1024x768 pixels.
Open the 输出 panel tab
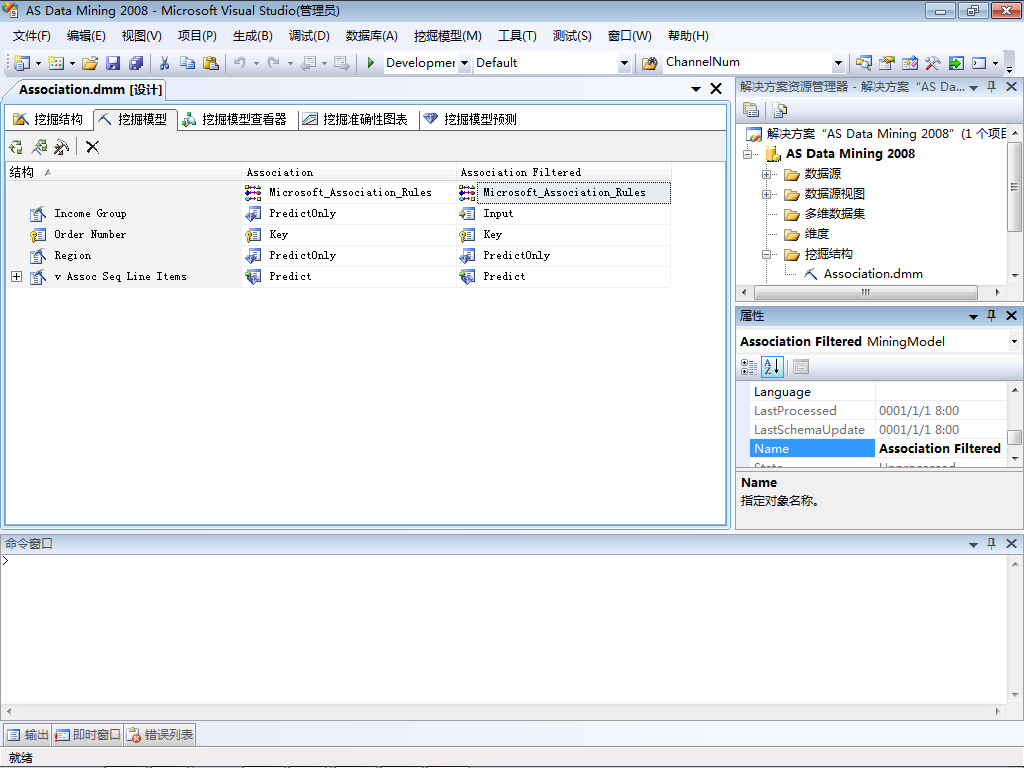pos(27,735)
